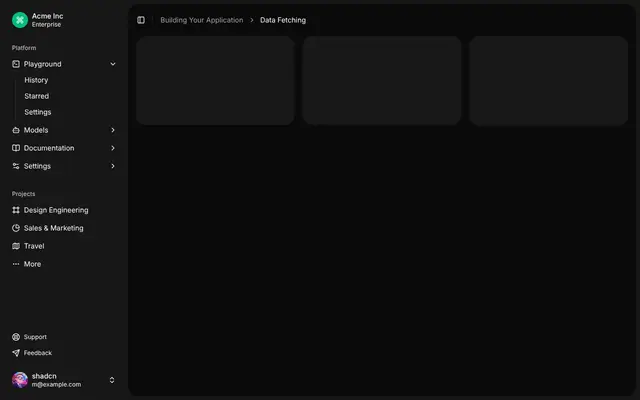Image resolution: width=640 pixels, height=400 pixels.
Task: Click the Acme Inc green logo
Action: [20, 20]
